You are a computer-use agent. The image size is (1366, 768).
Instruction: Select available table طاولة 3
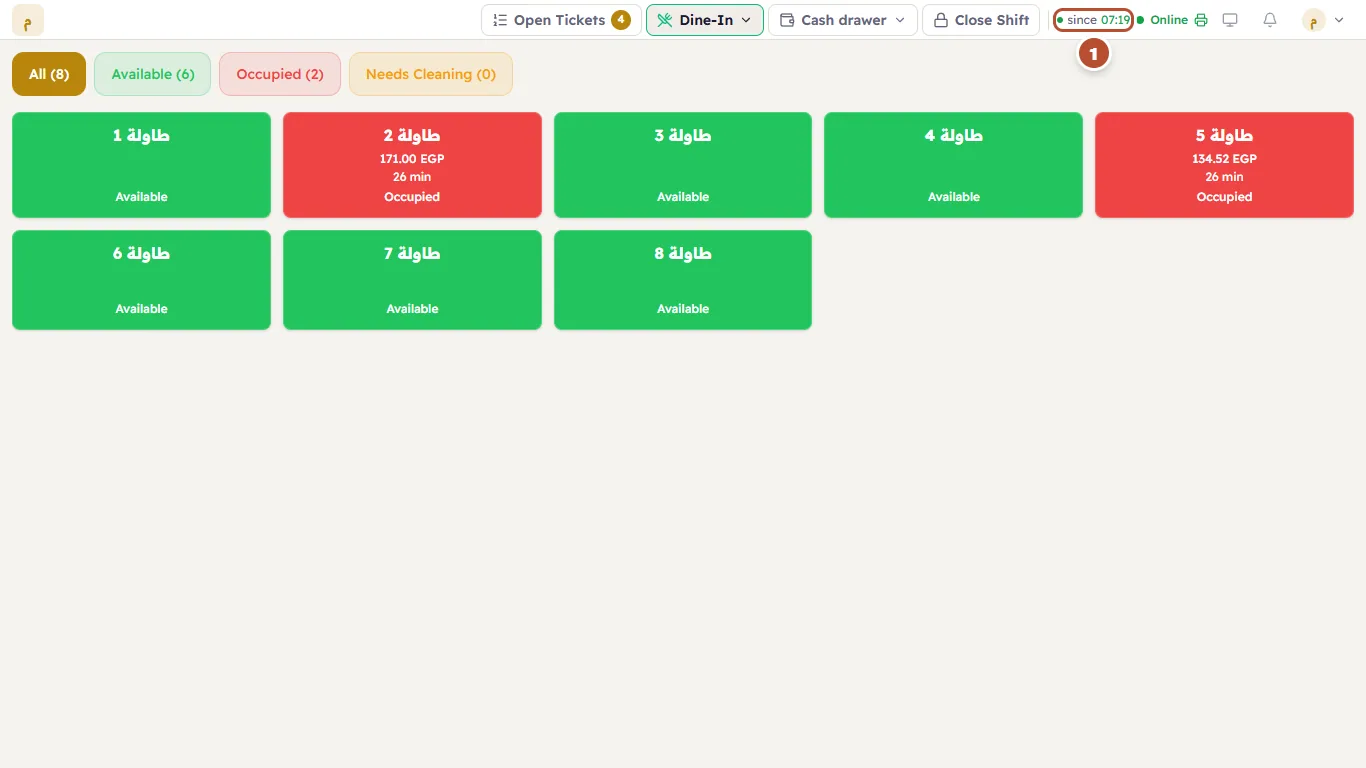(x=683, y=165)
